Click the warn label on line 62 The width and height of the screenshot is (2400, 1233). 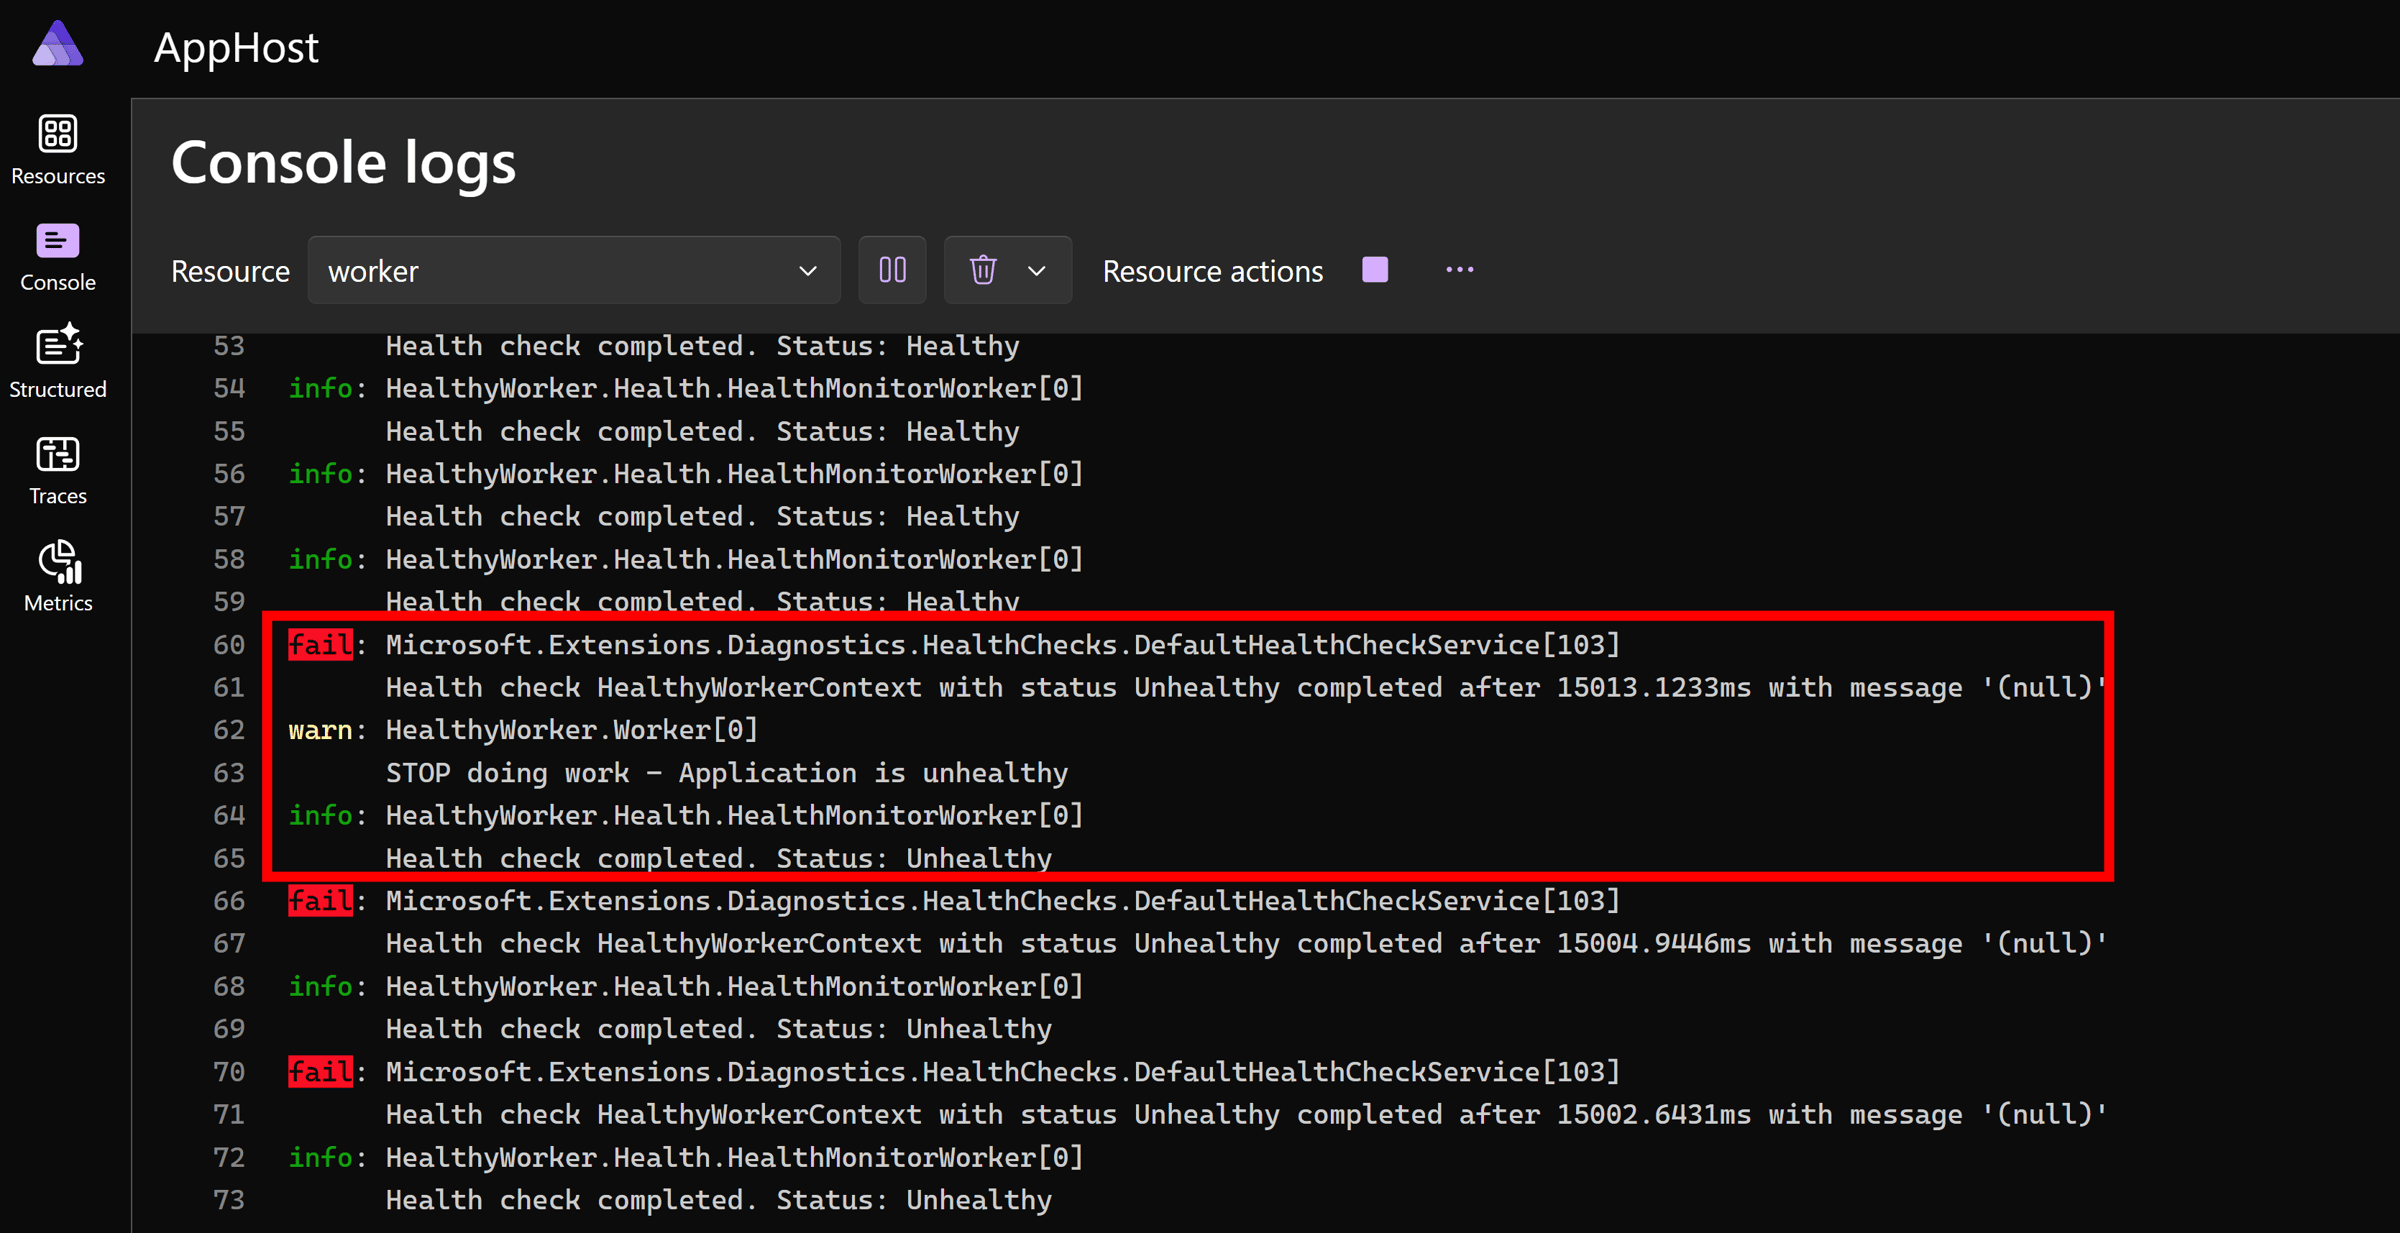pos(320,731)
